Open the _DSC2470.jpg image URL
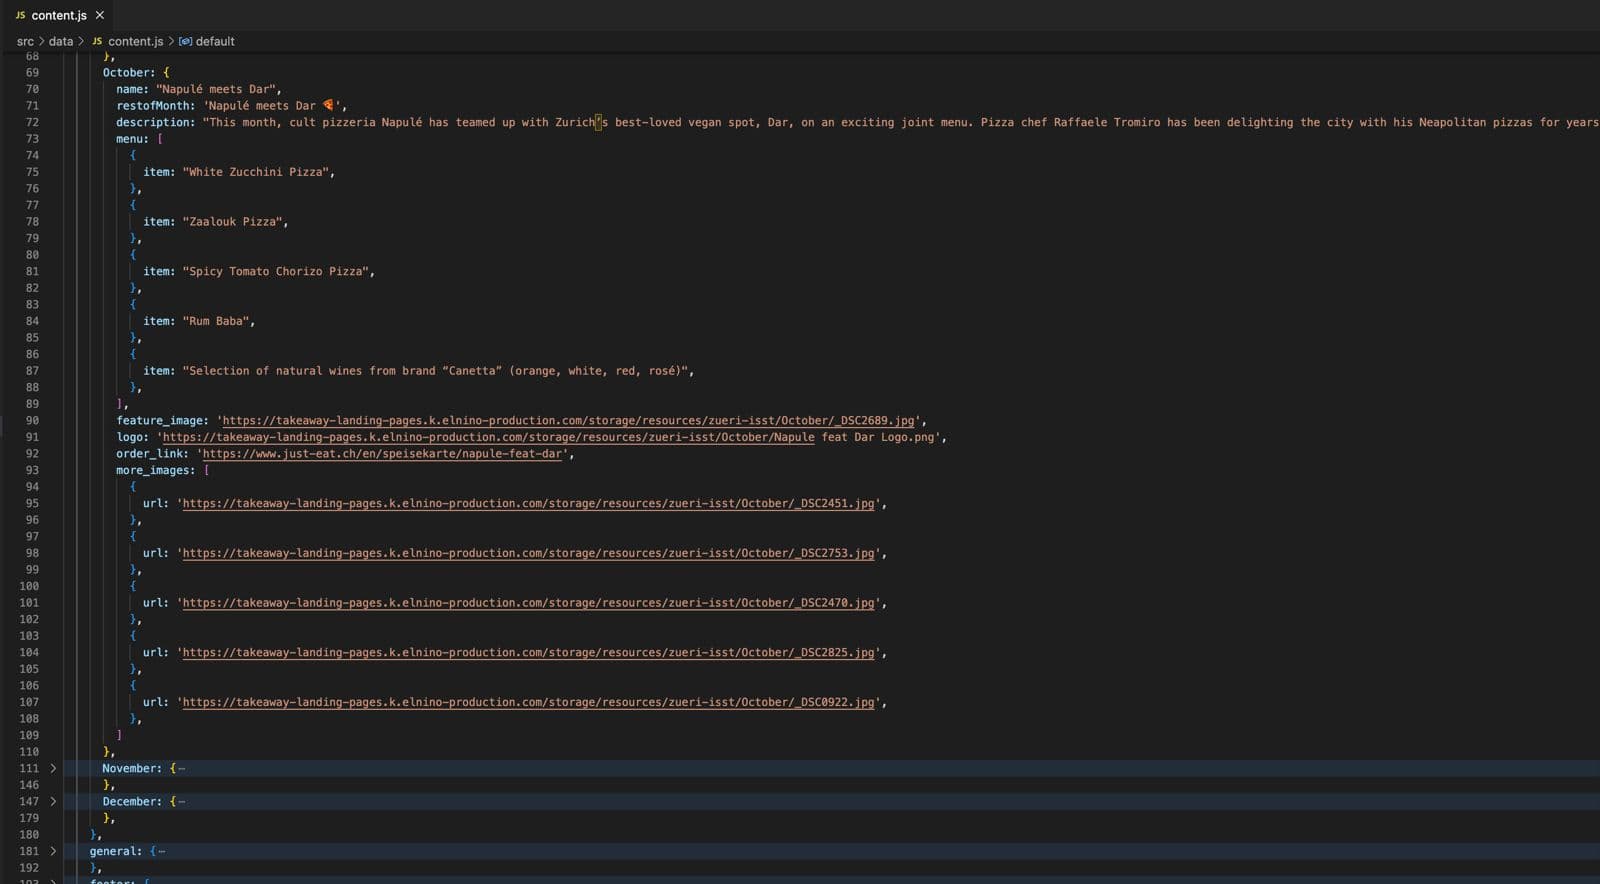1600x884 pixels. (528, 603)
